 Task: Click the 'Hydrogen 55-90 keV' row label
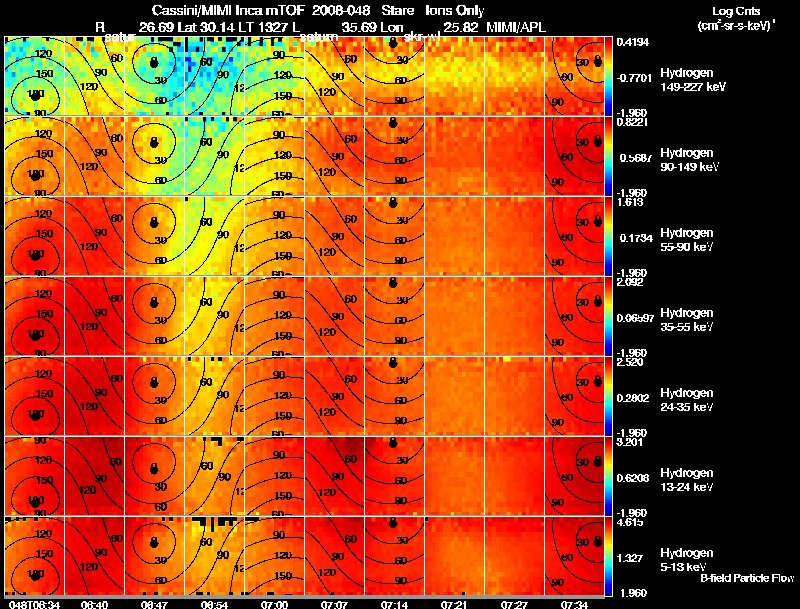coord(686,239)
